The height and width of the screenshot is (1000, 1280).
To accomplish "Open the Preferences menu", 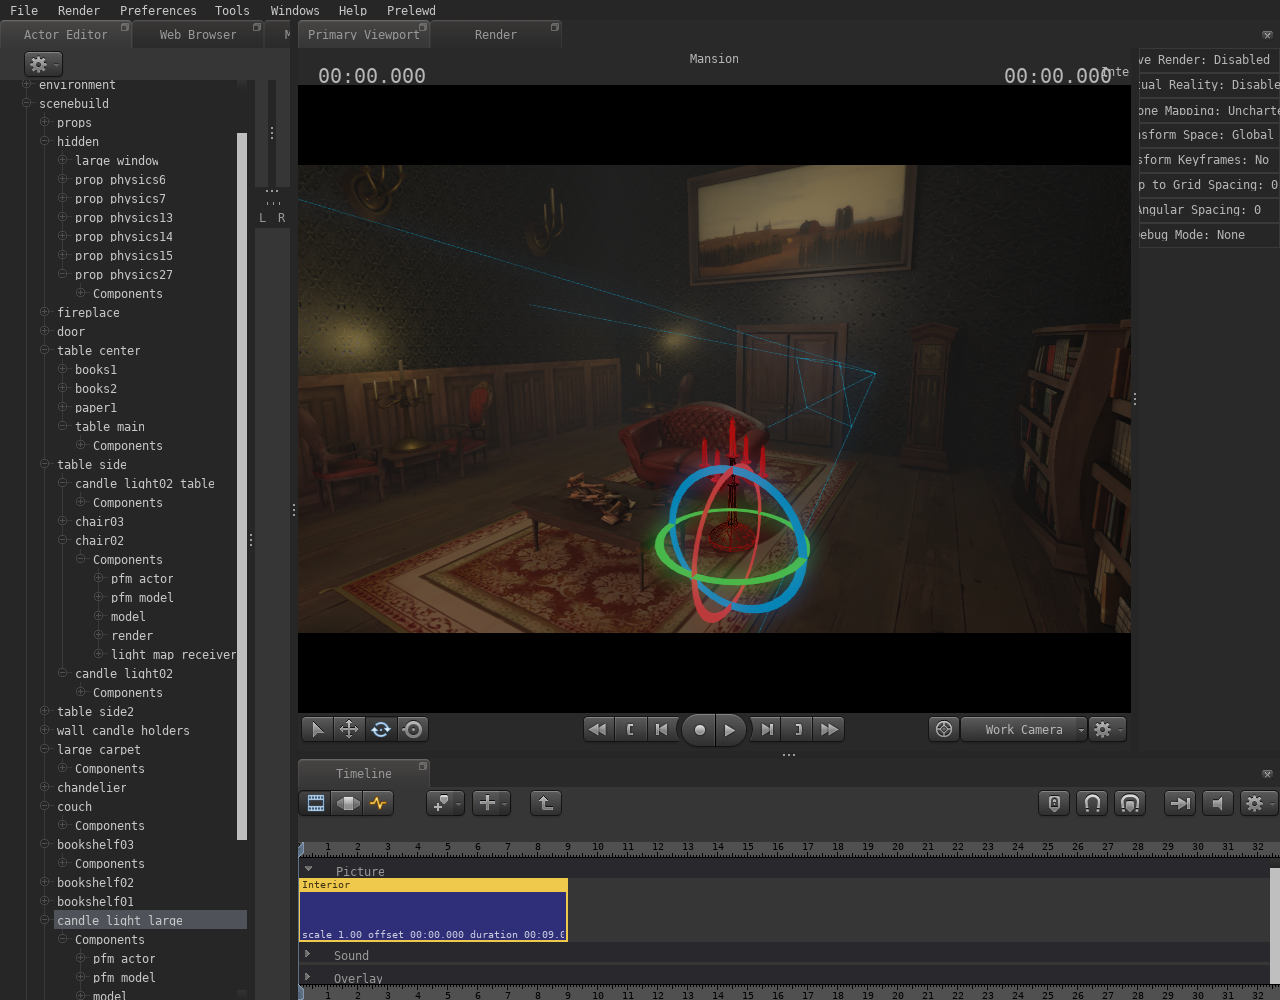I will 158,10.
